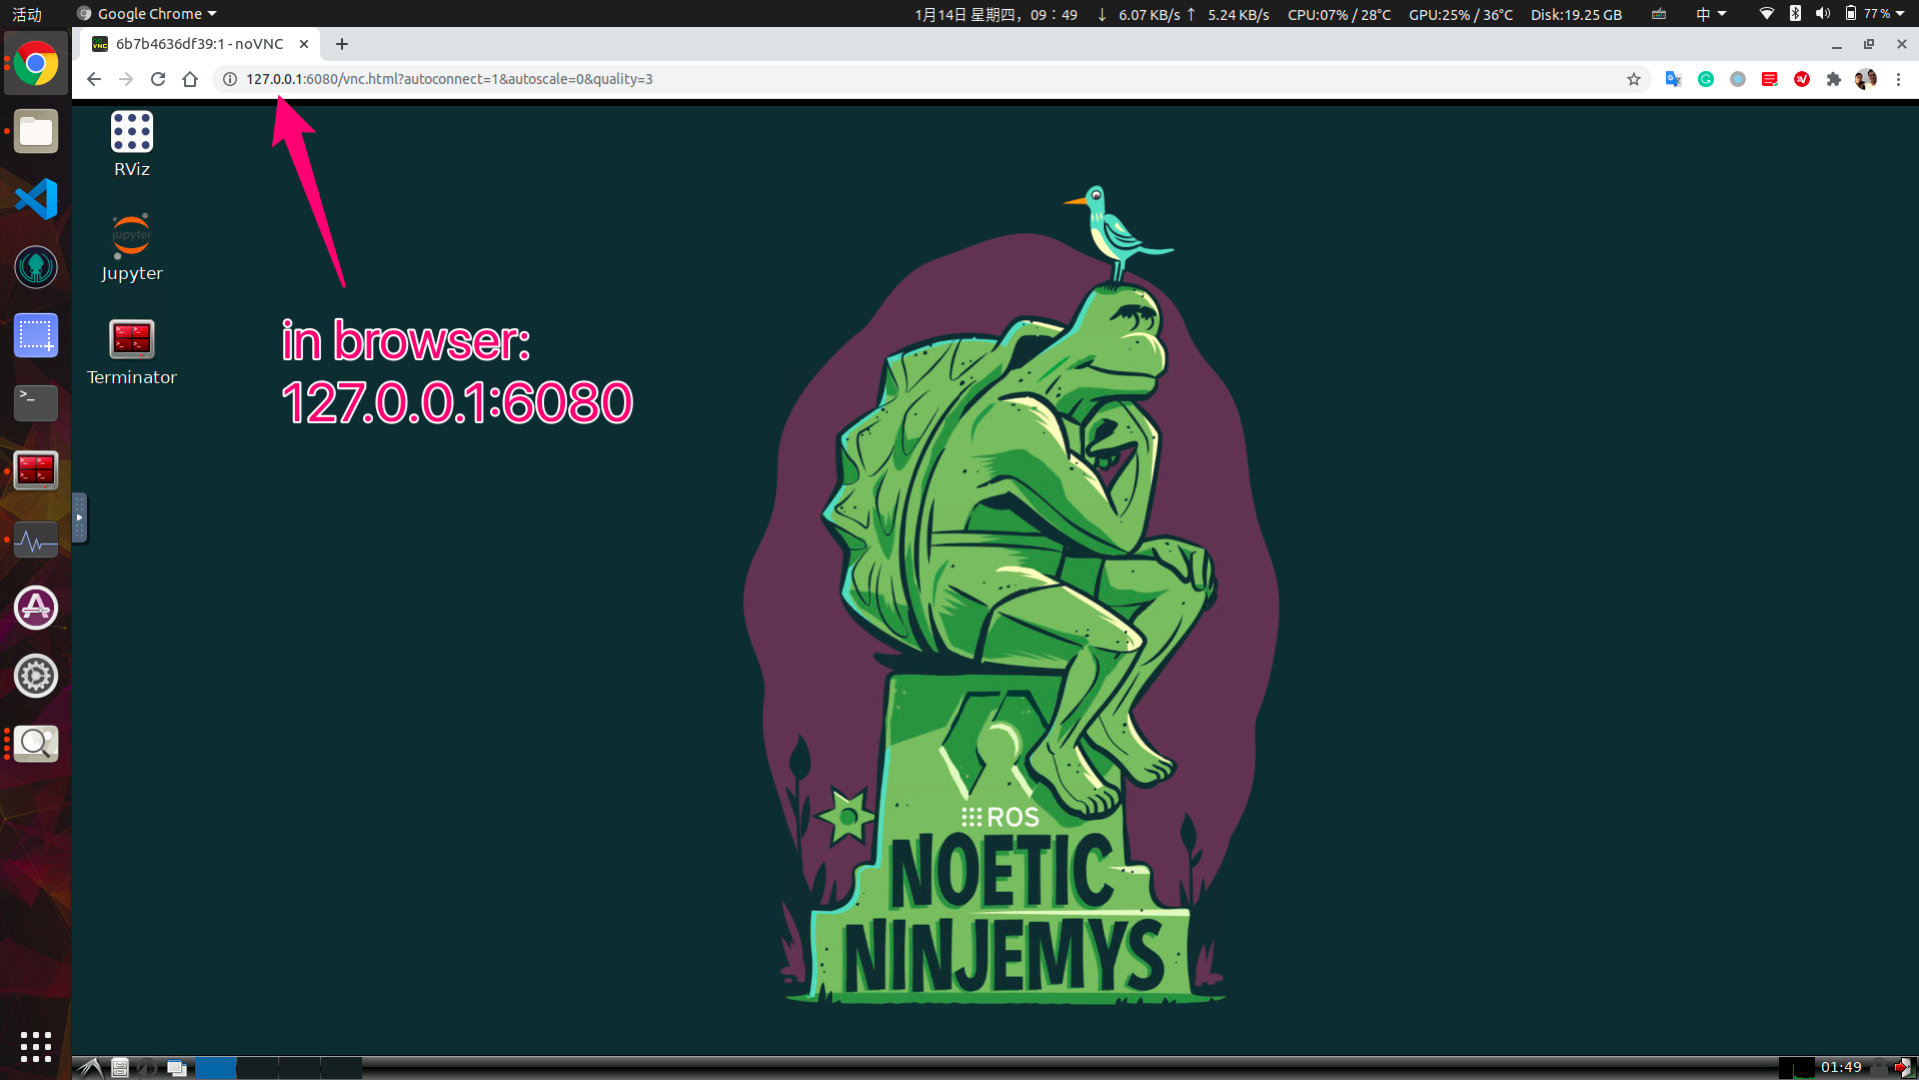Open Google Chrome from Ubuntu dock
The image size is (1919, 1080).
[x=35, y=64]
